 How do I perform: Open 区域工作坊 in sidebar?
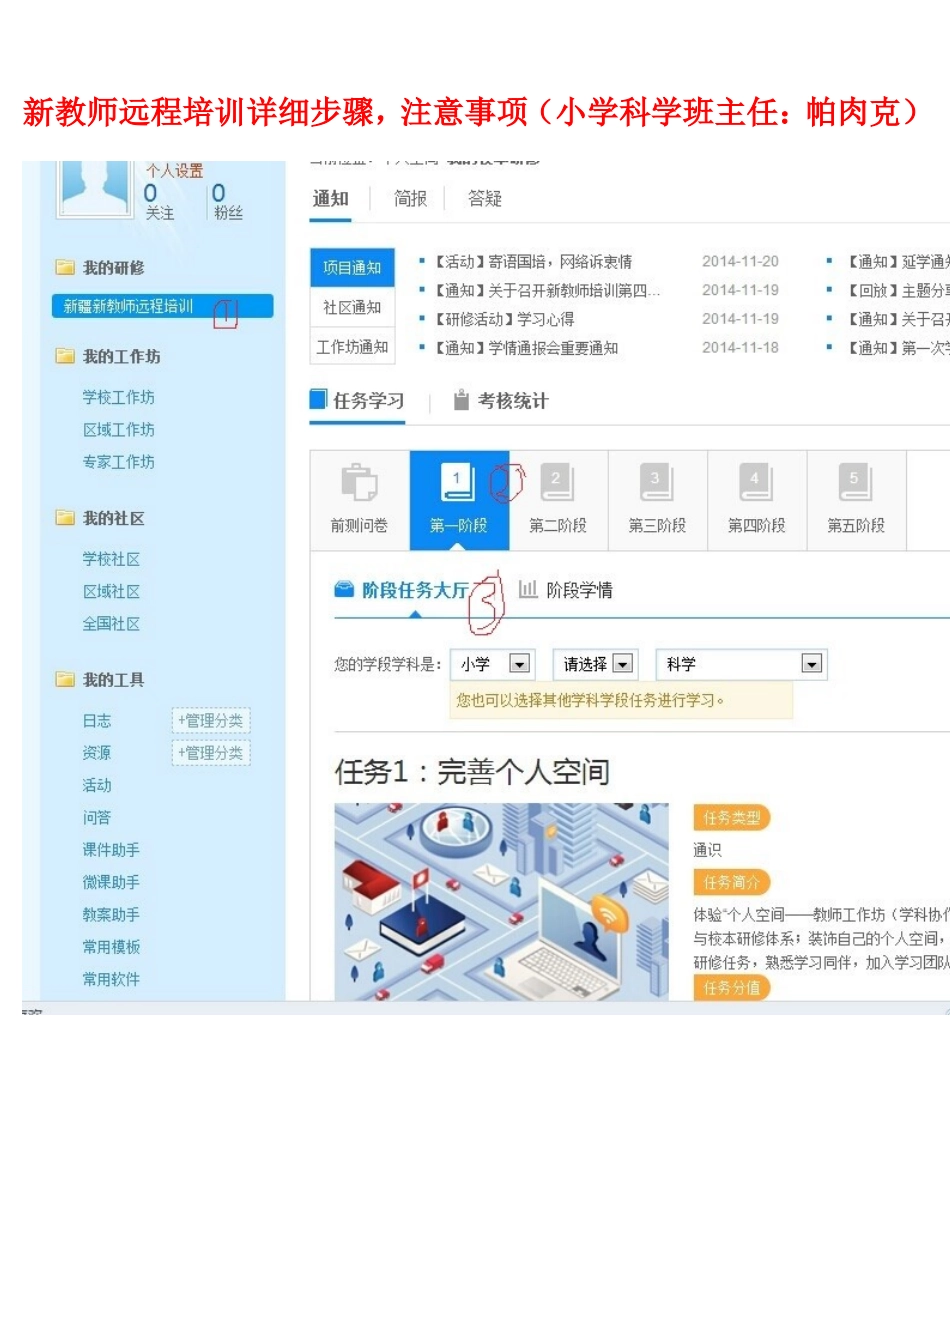(118, 429)
